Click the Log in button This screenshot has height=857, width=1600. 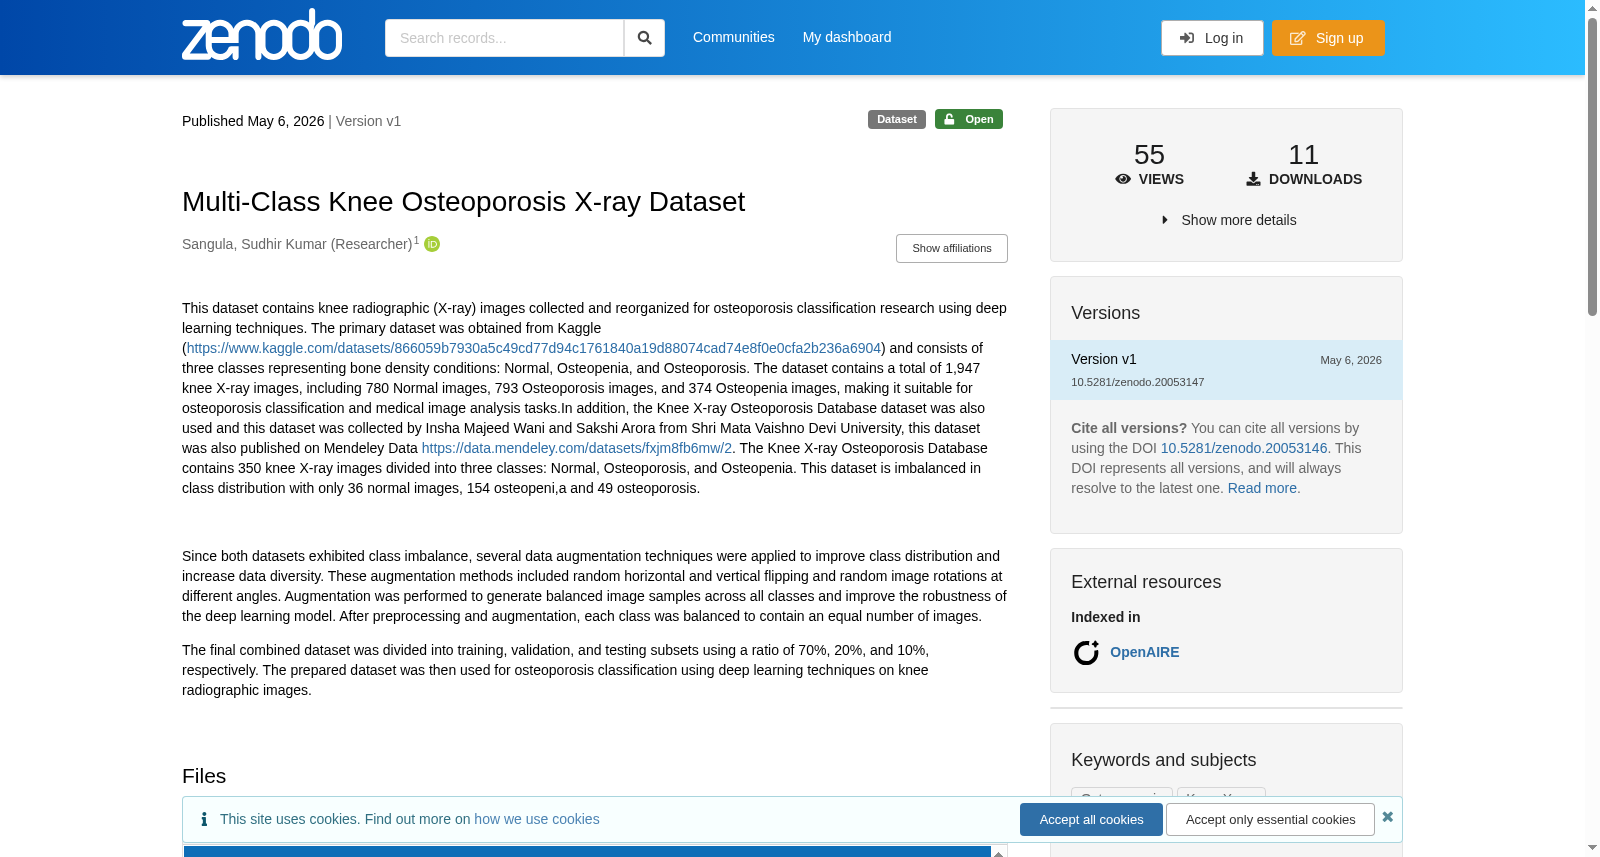pyautogui.click(x=1212, y=38)
